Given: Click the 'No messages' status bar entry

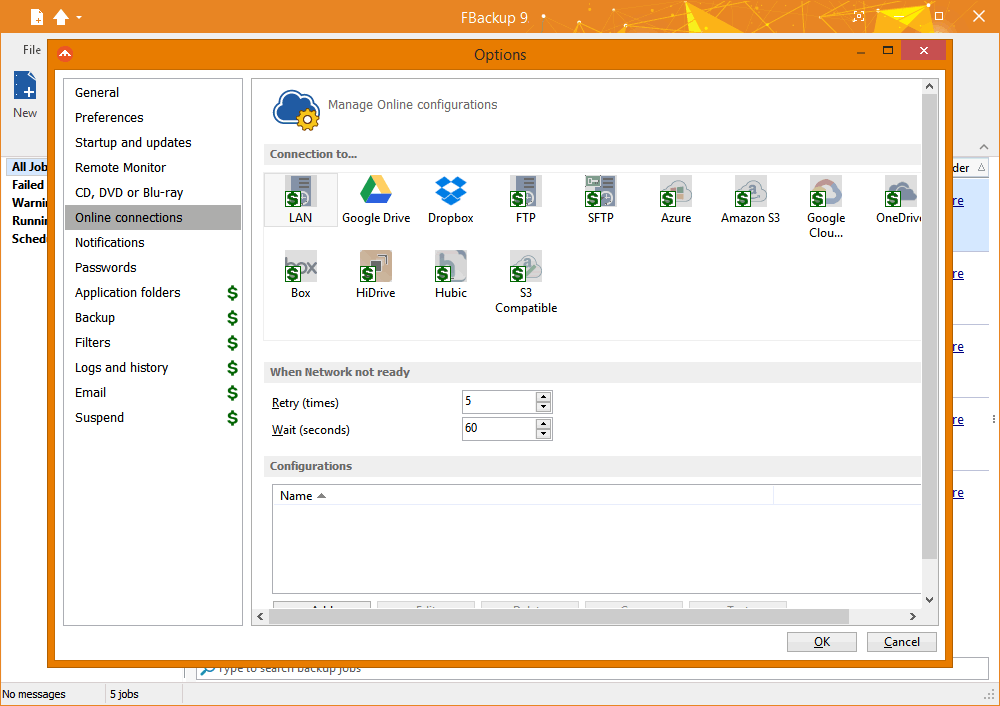Looking at the screenshot, I should point(34,694).
